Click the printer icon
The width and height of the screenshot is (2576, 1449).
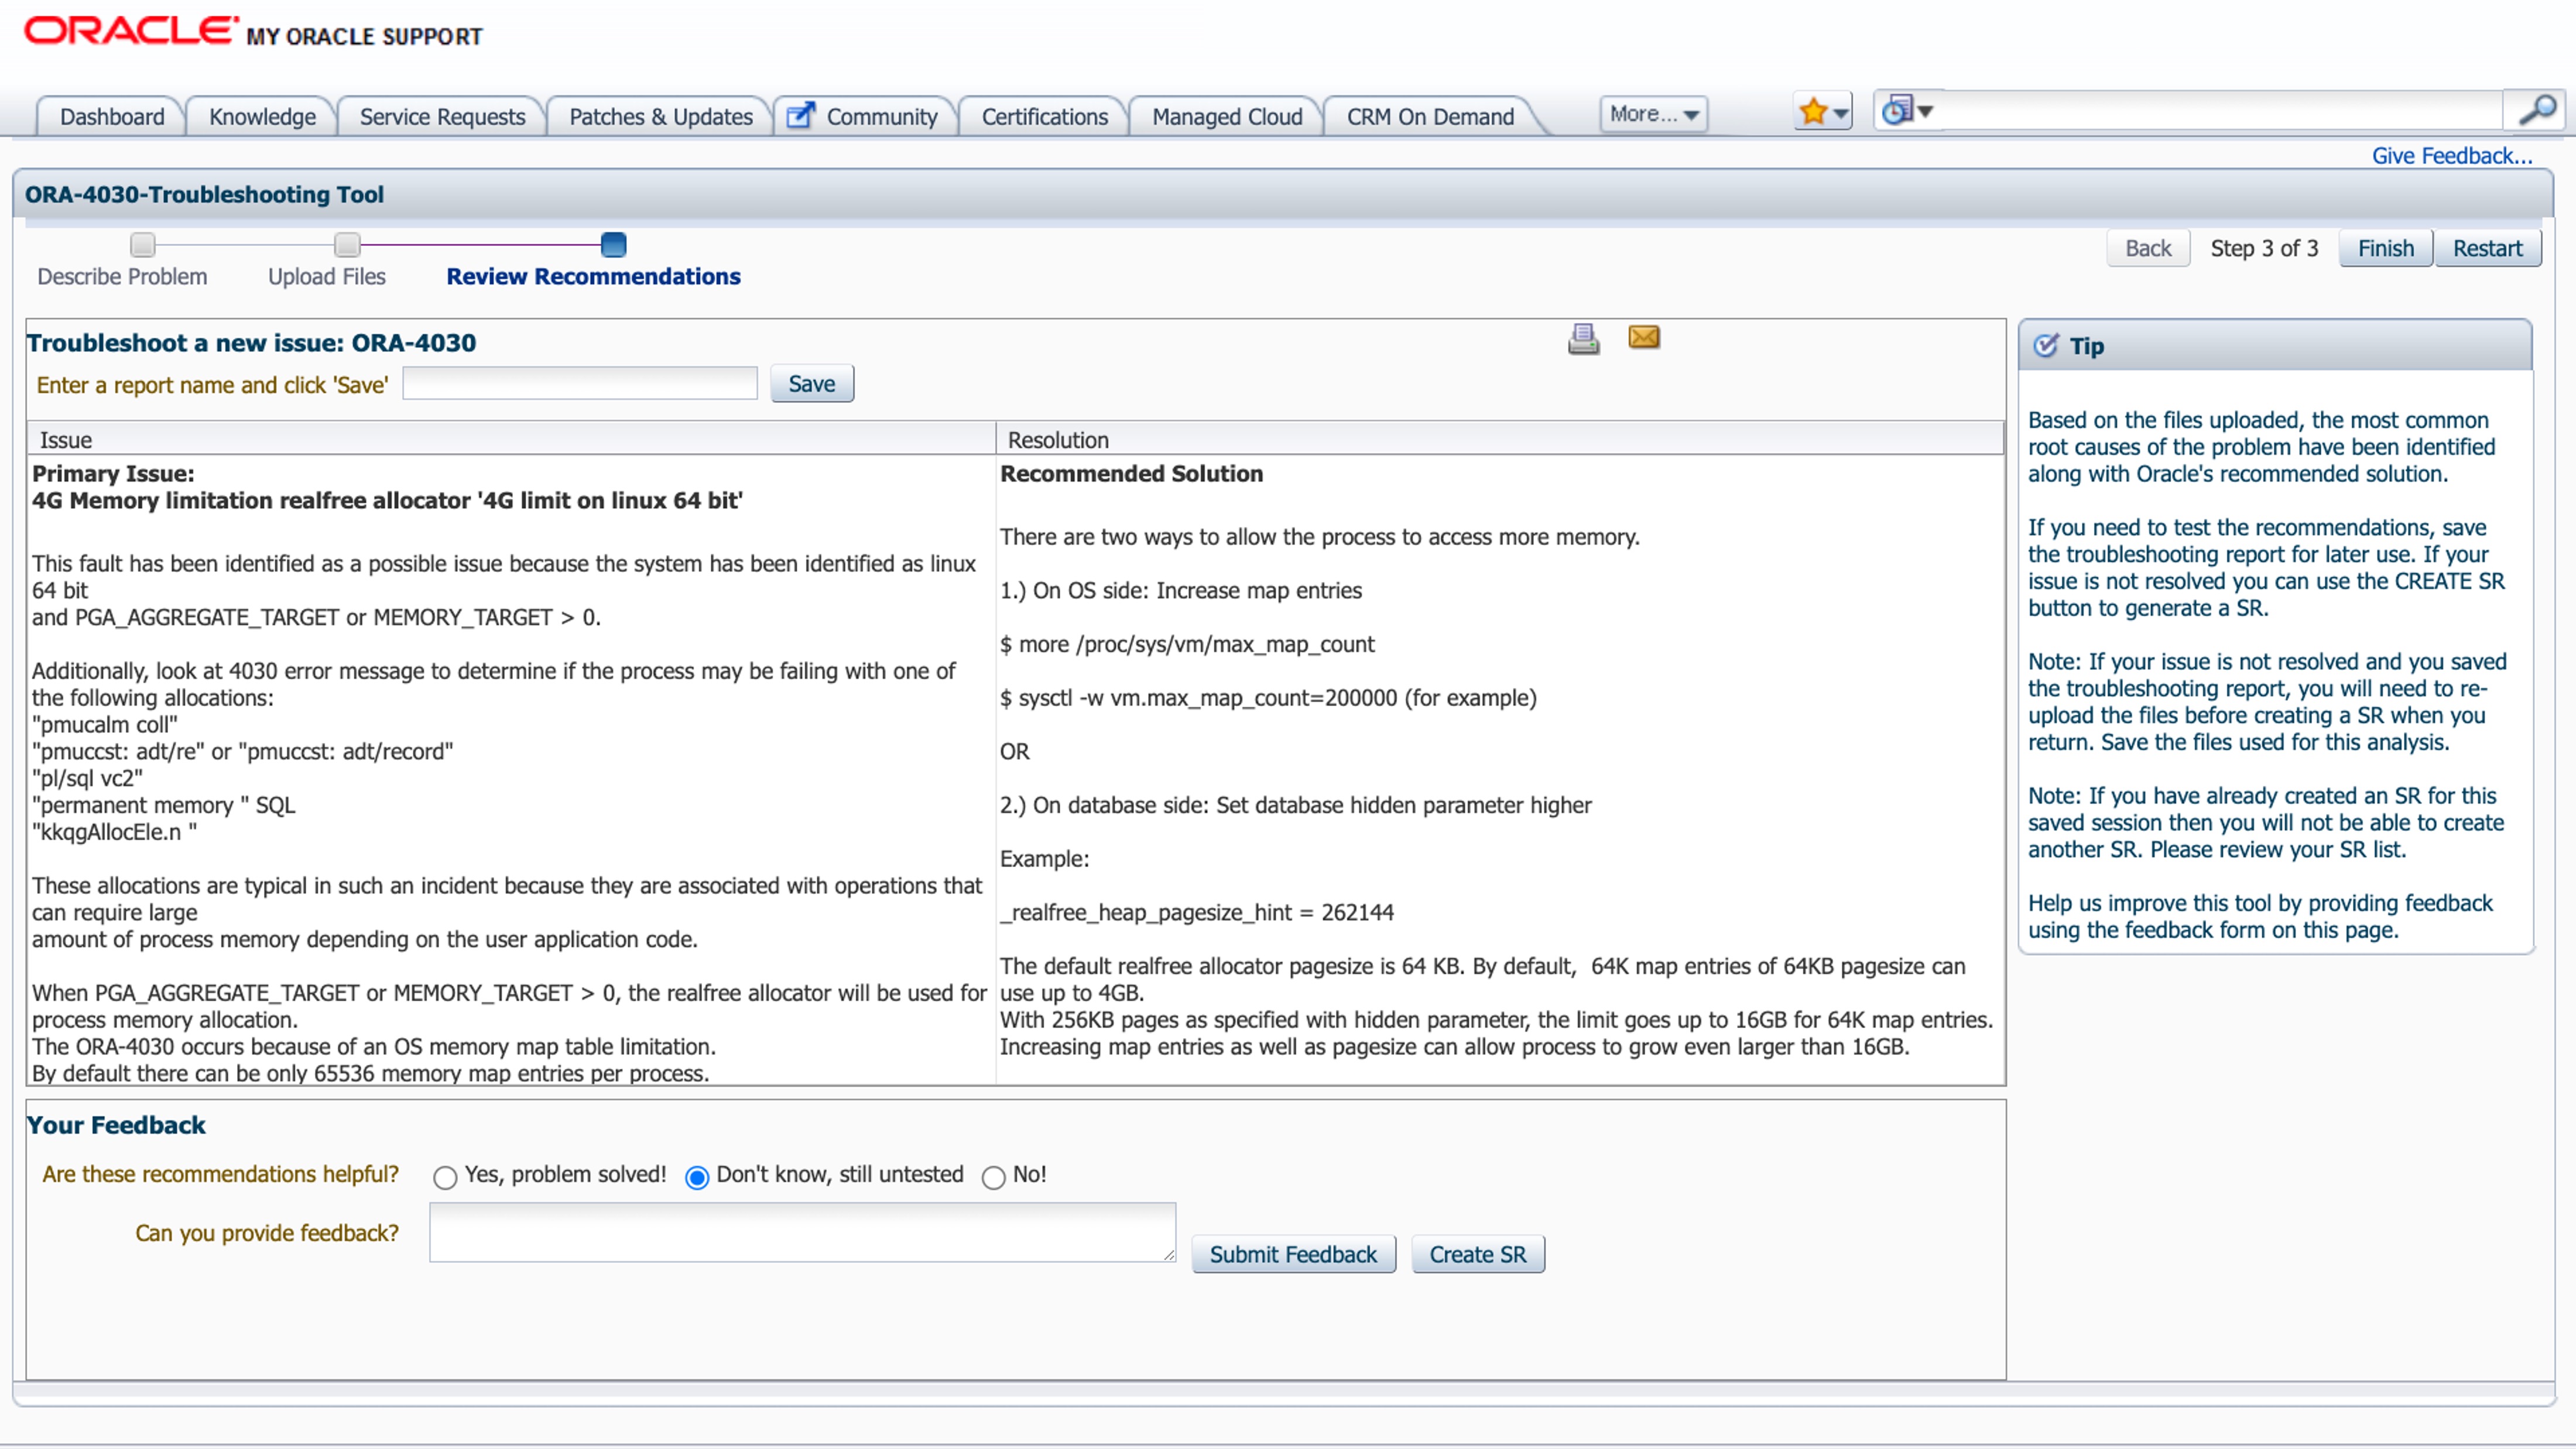pyautogui.click(x=1583, y=339)
